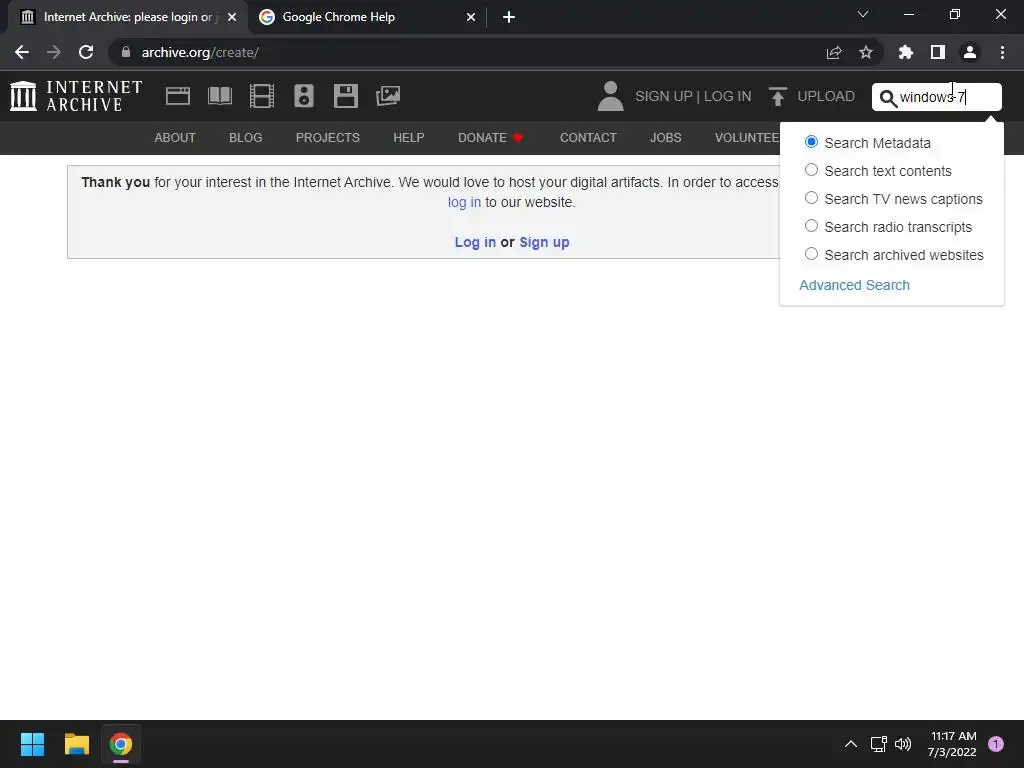Open a new tab with plus button
The height and width of the screenshot is (768, 1024).
(x=509, y=17)
